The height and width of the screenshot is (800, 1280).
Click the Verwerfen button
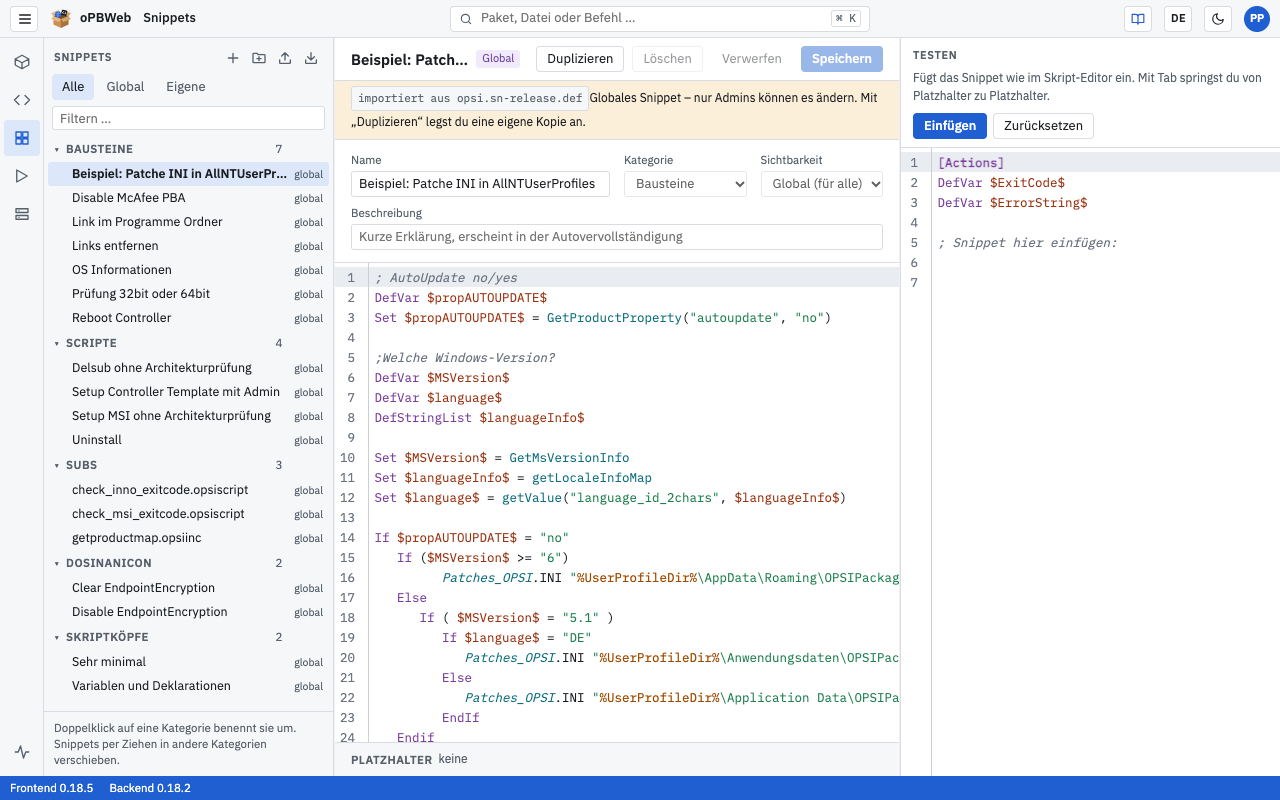click(x=752, y=59)
